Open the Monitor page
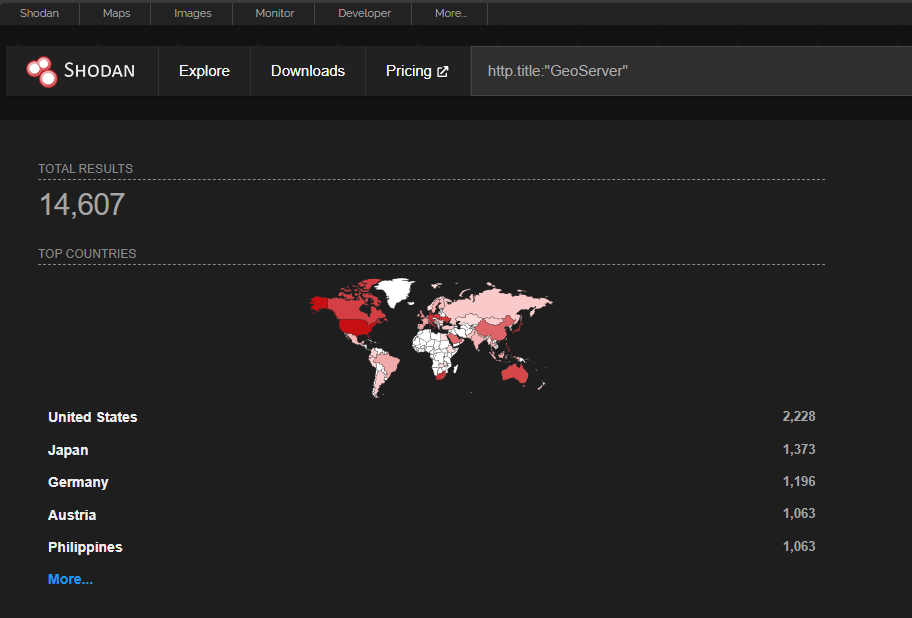 click(273, 13)
